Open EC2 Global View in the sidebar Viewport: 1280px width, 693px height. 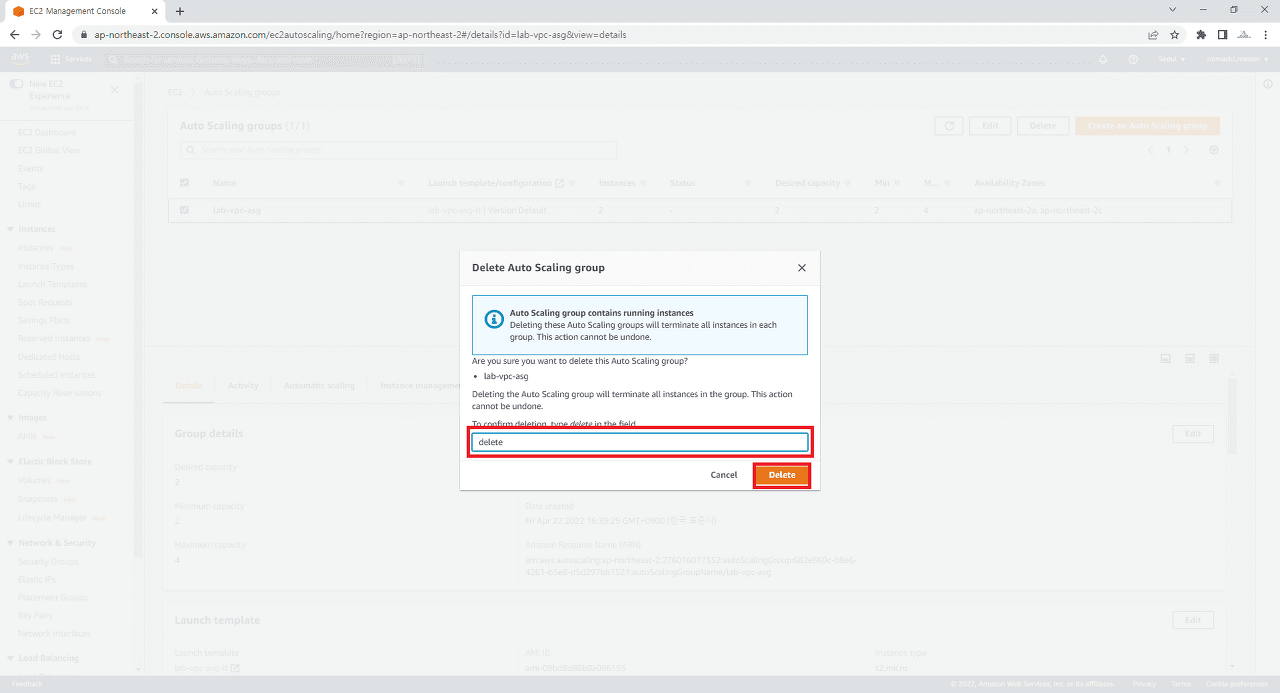click(x=49, y=150)
